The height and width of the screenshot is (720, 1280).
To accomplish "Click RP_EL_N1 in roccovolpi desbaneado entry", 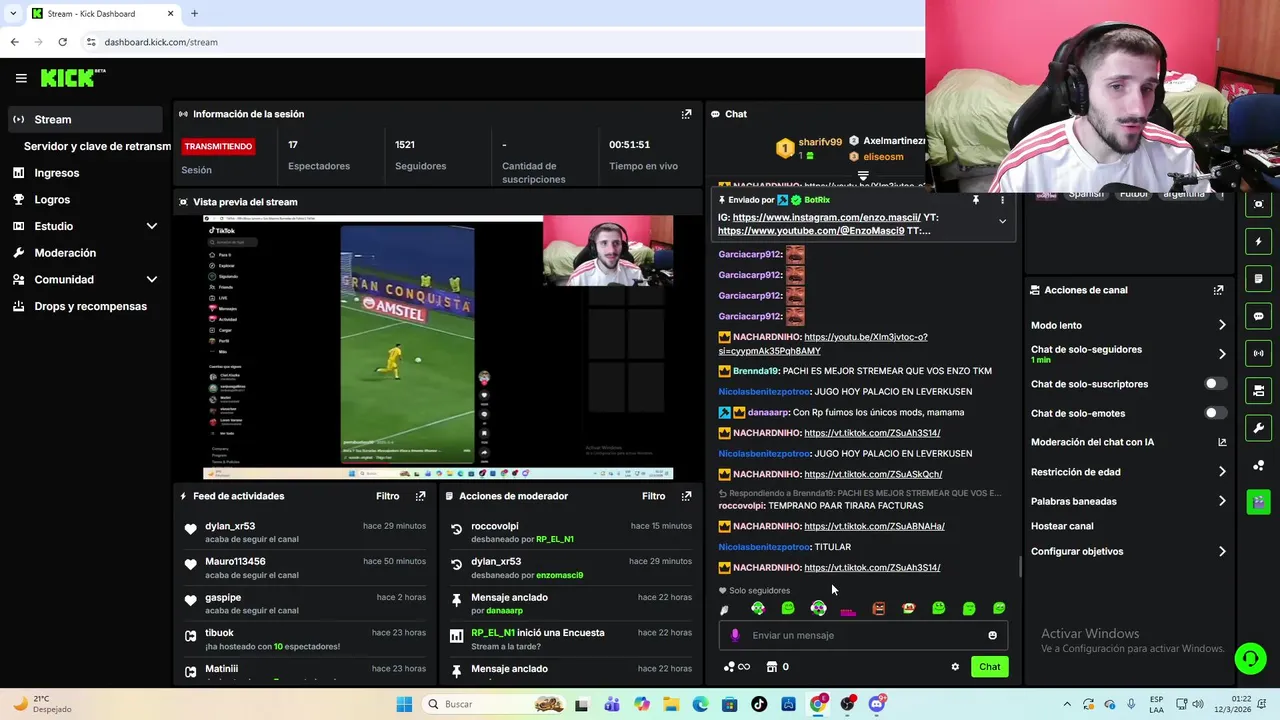I will pos(555,539).
